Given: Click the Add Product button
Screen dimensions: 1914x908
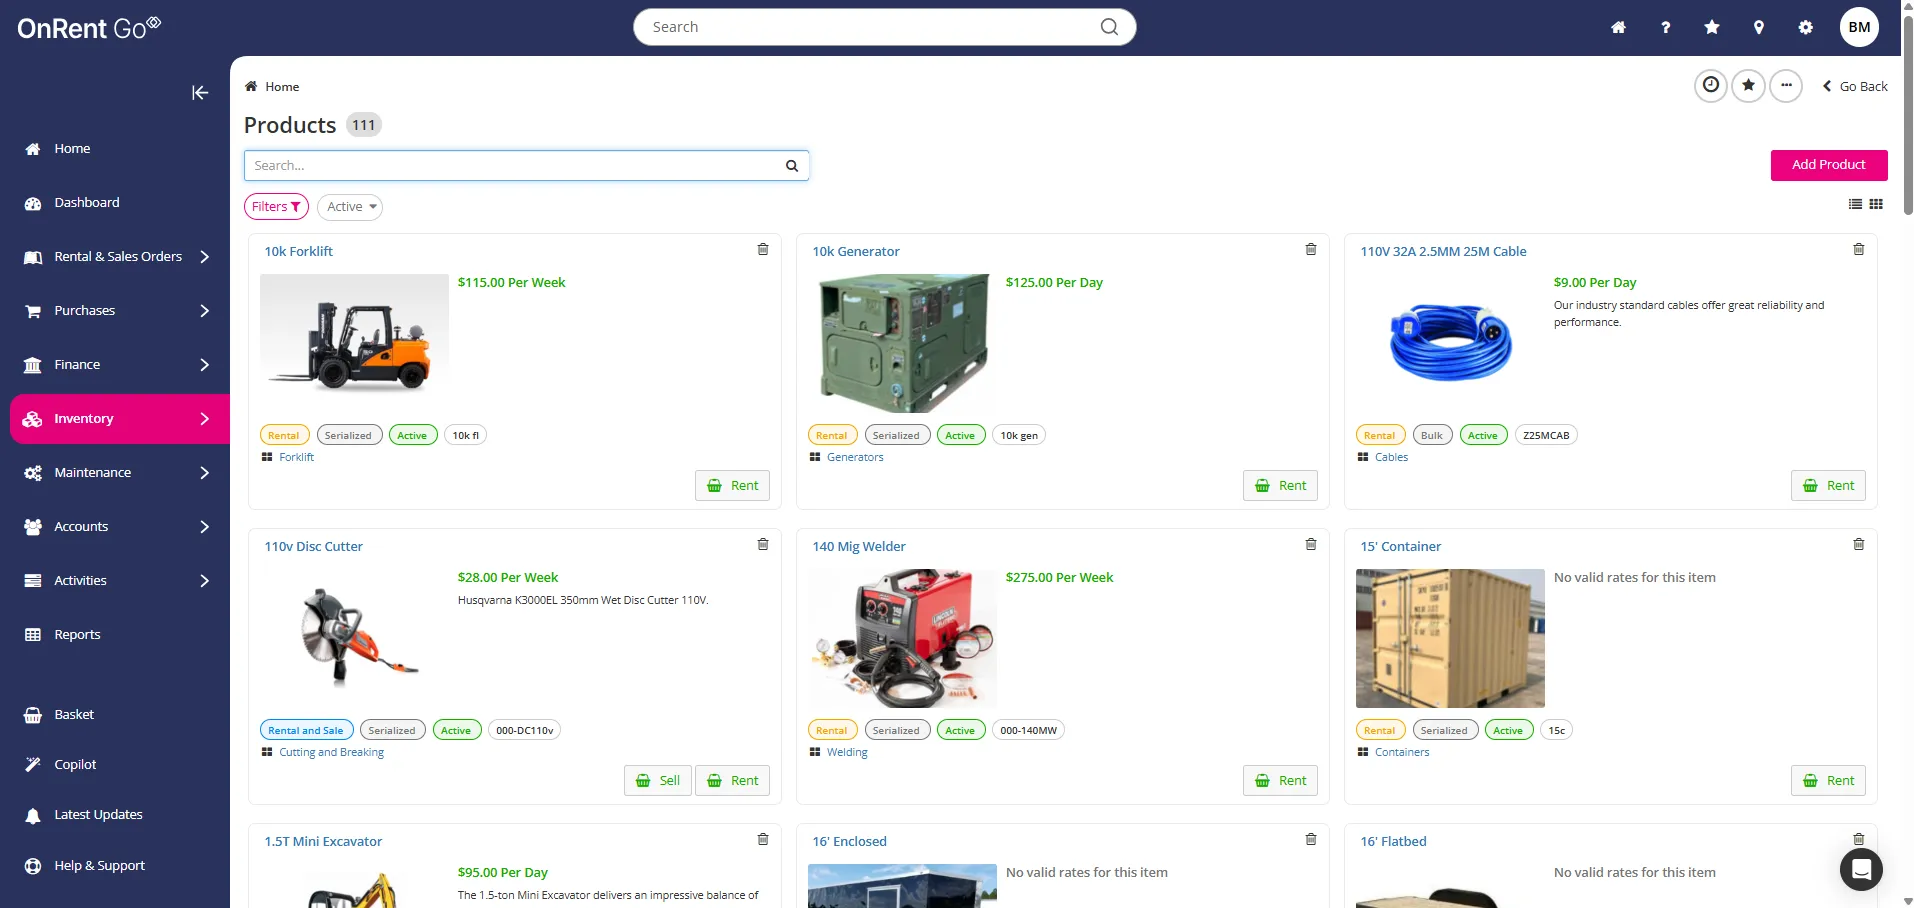Looking at the screenshot, I should tap(1828, 165).
